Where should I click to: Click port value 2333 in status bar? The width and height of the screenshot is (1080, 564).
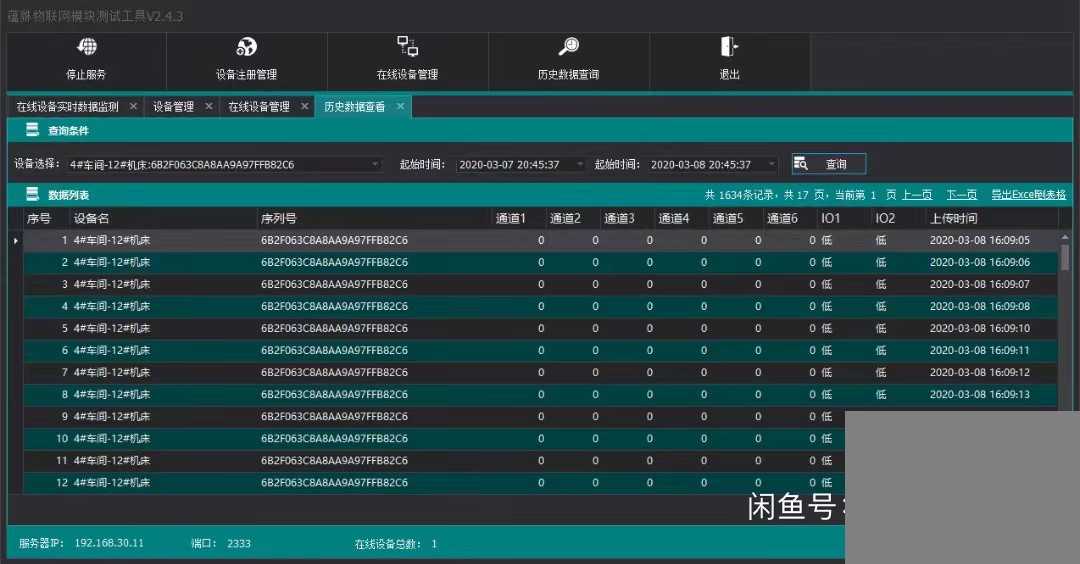pyautogui.click(x=239, y=543)
